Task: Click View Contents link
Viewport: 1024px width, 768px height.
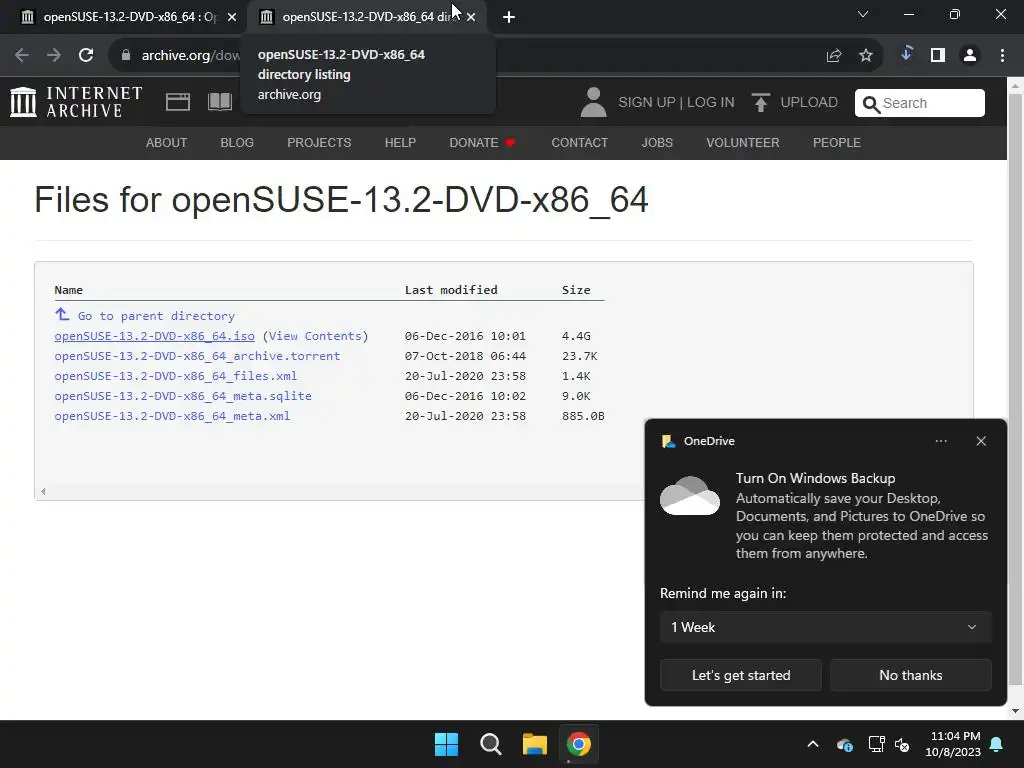Action: (315, 336)
